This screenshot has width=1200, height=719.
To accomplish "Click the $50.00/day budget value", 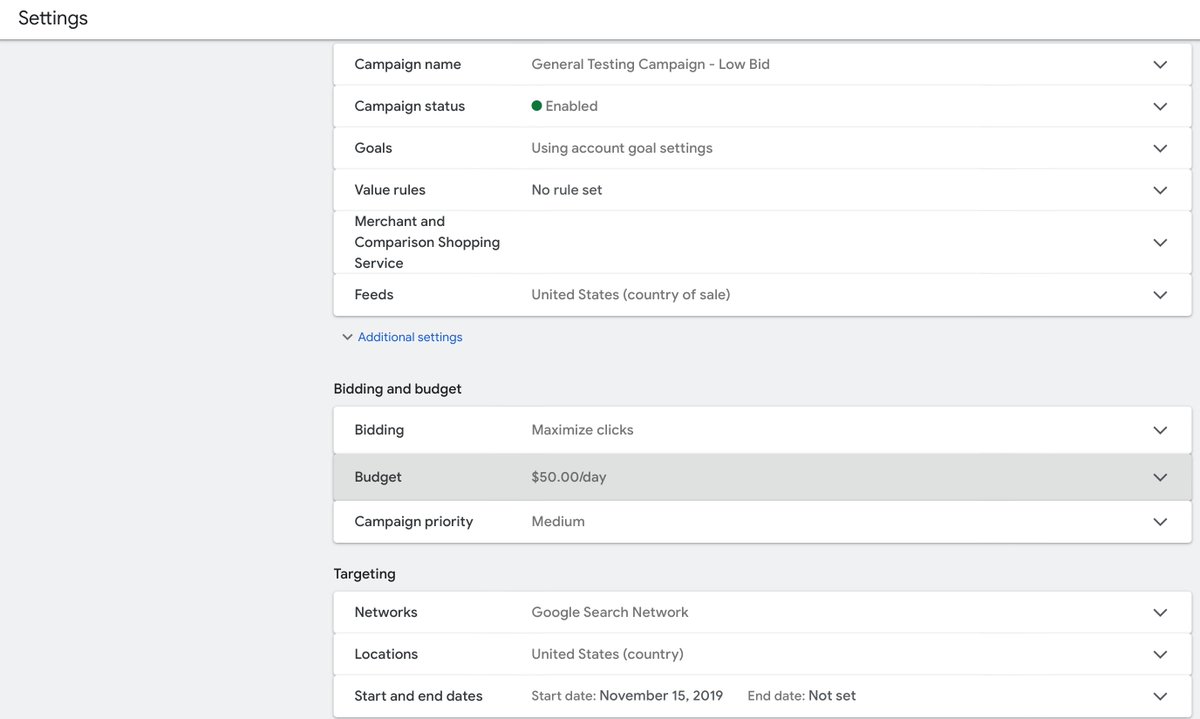I will pos(569,478).
